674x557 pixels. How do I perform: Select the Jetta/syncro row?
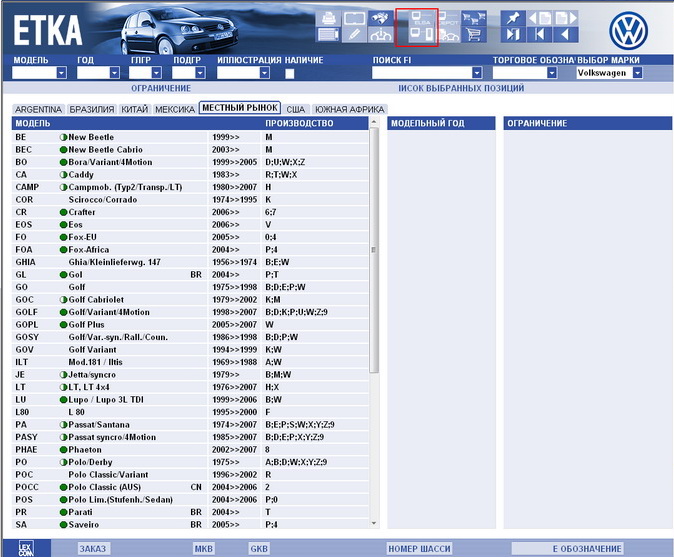coord(190,374)
